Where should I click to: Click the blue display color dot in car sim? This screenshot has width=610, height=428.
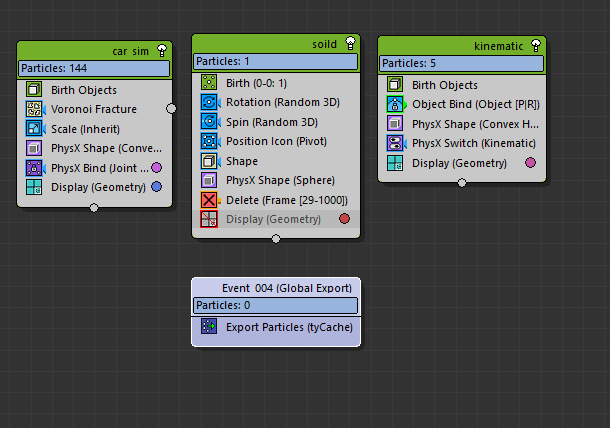point(156,187)
